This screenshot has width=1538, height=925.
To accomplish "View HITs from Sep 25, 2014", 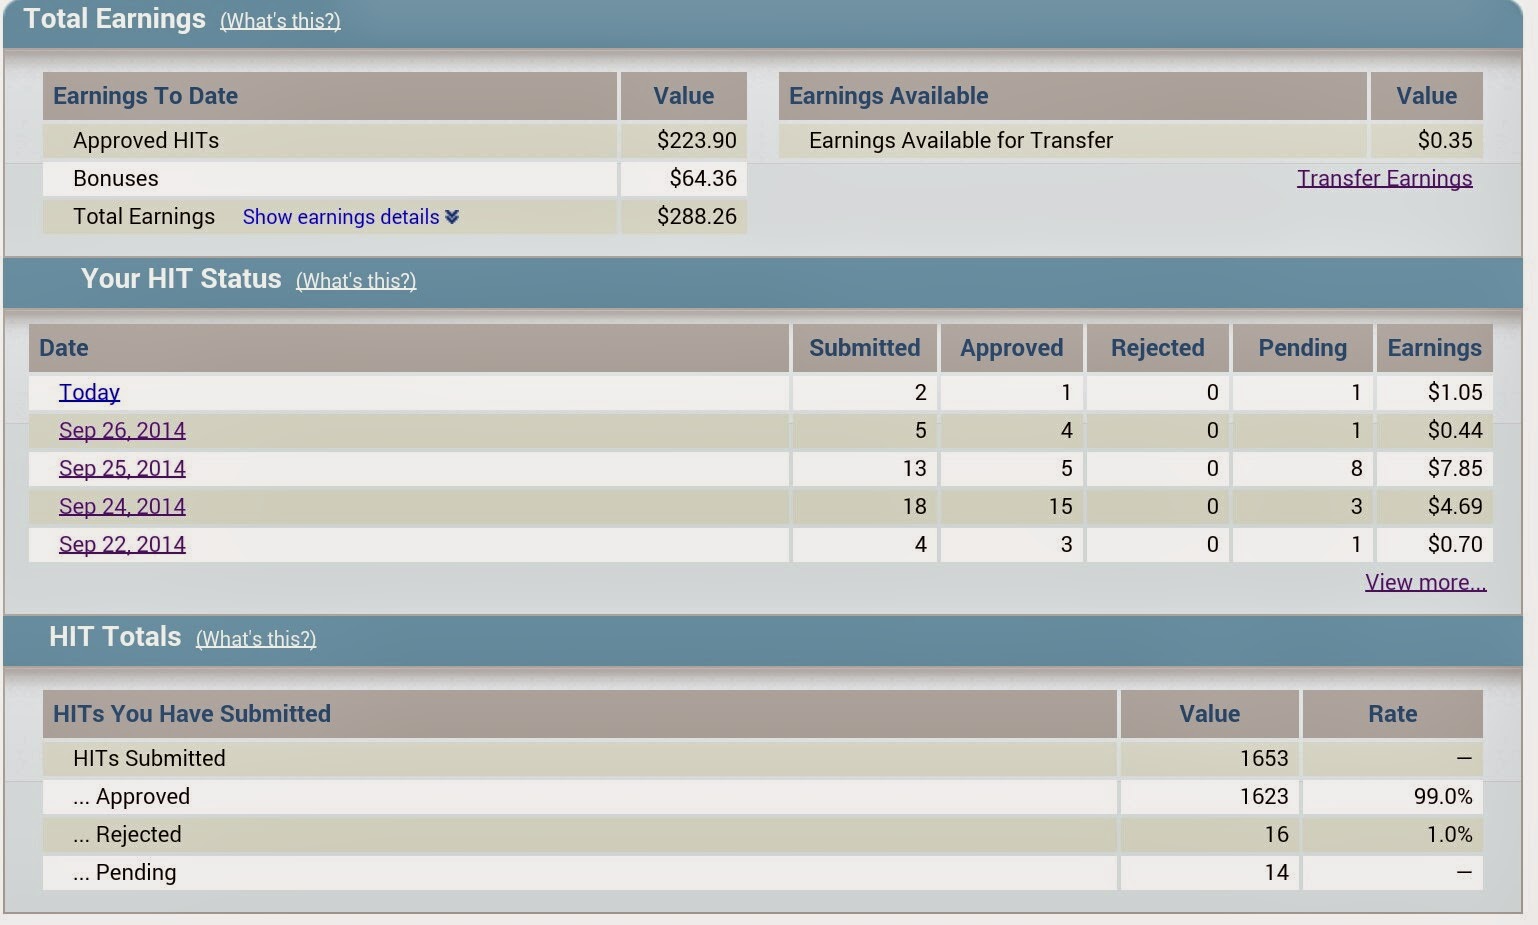I will point(122,468).
